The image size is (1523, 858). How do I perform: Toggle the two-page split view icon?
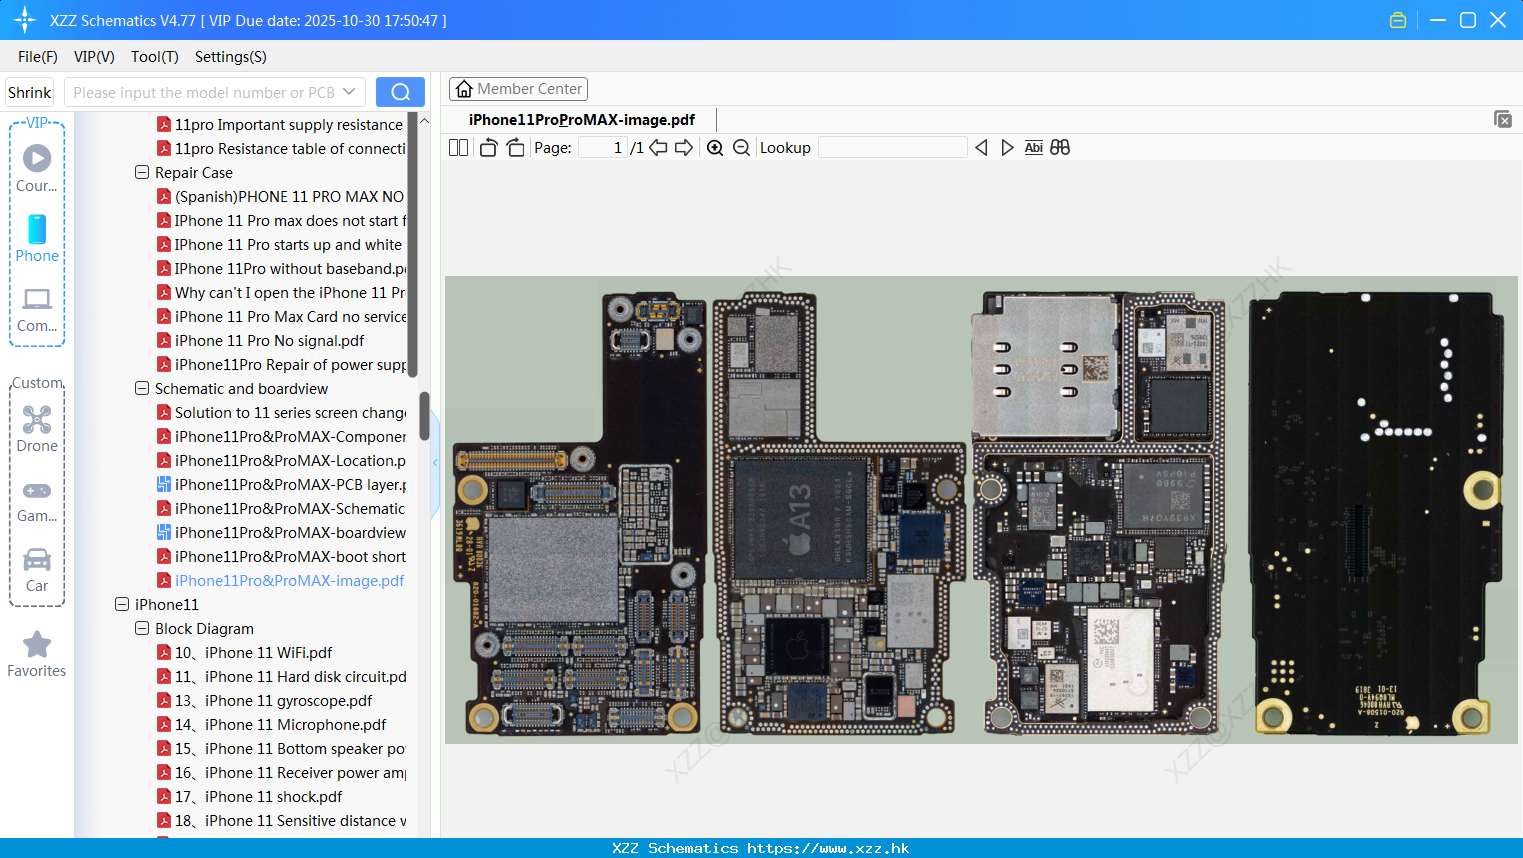pos(459,148)
